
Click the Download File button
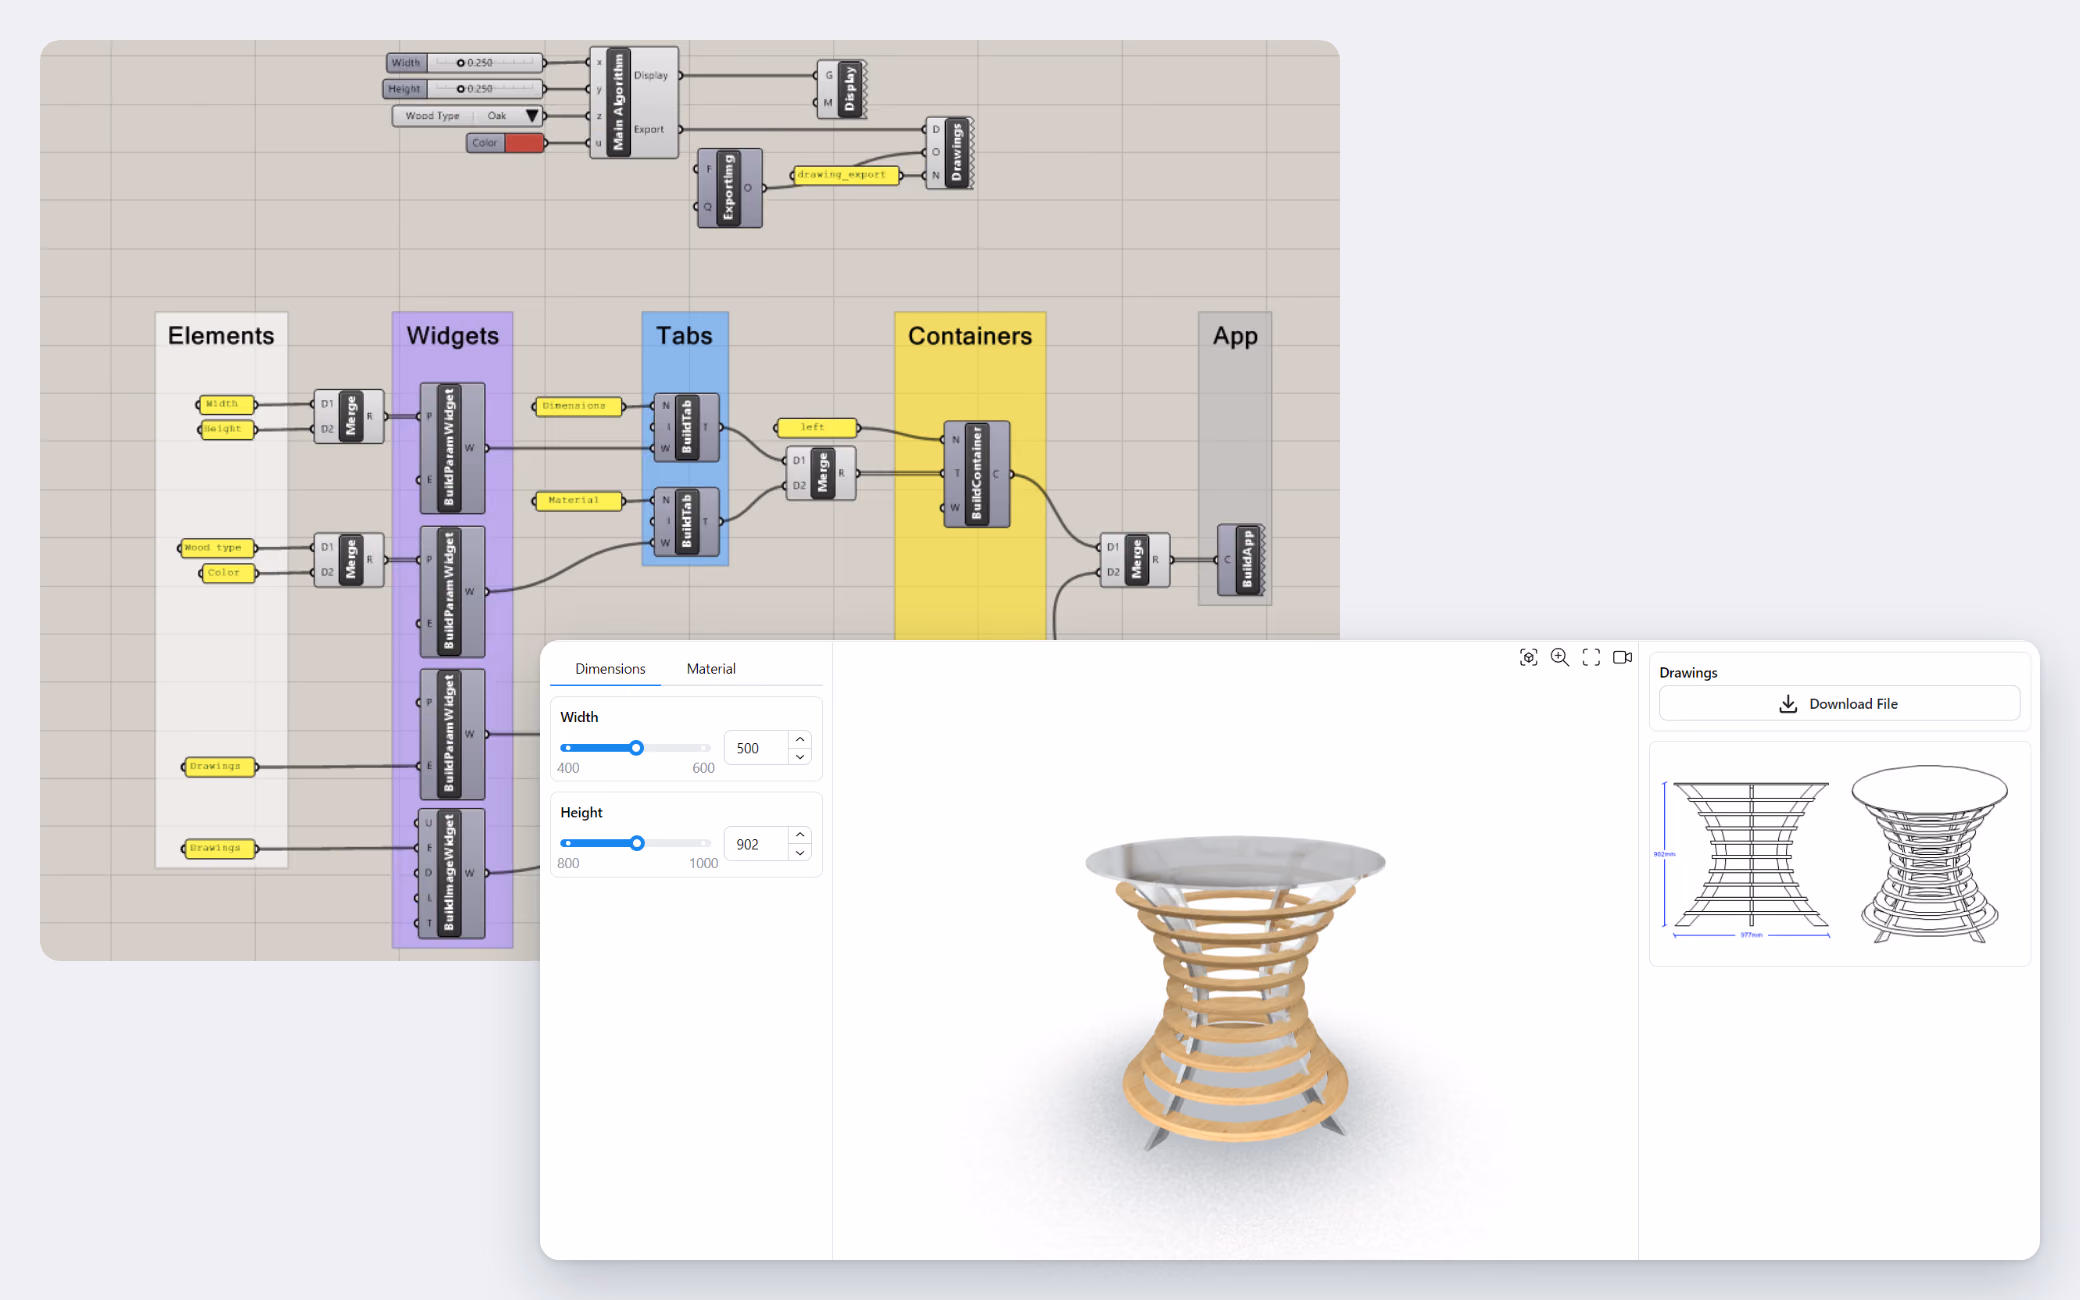1839,703
